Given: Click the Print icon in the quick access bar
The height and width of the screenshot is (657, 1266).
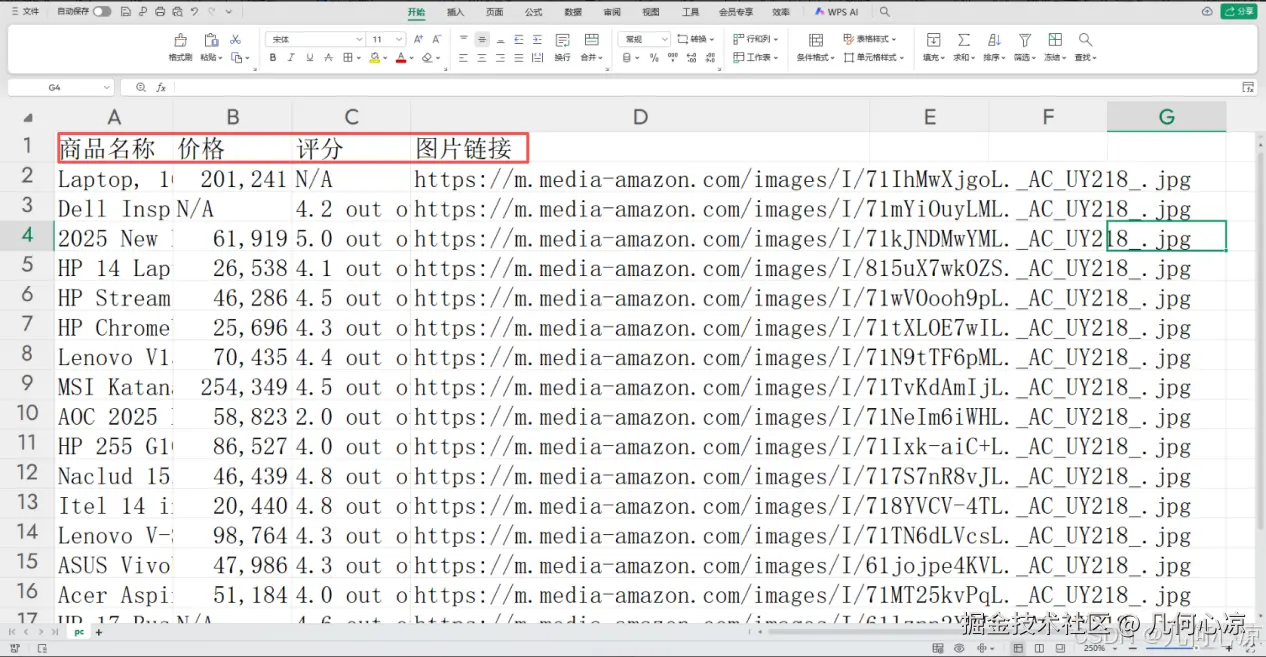Looking at the screenshot, I should (x=159, y=12).
